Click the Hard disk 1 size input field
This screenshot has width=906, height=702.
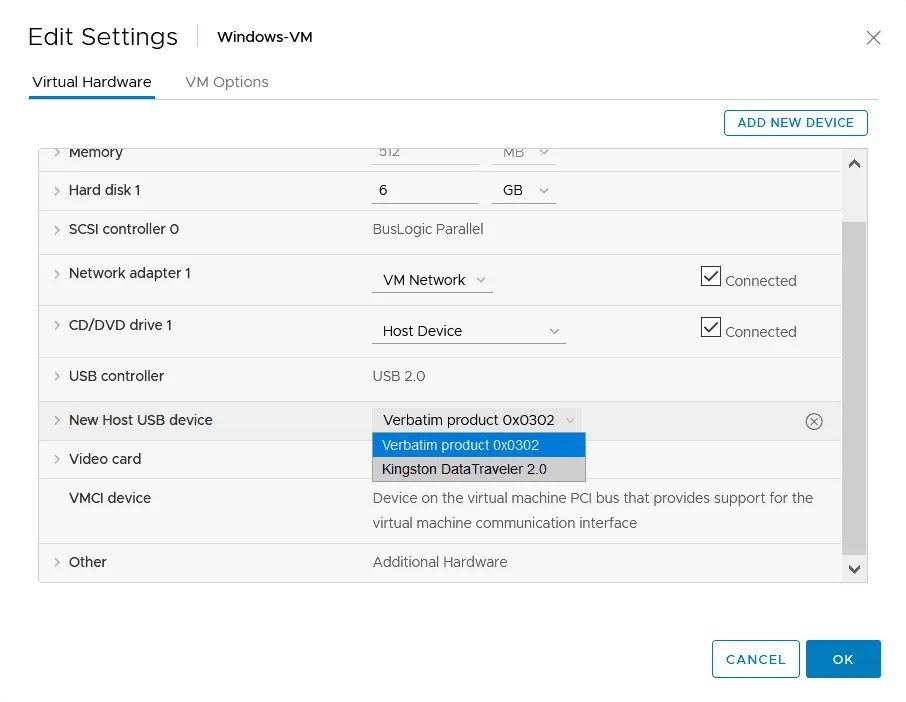(x=425, y=189)
